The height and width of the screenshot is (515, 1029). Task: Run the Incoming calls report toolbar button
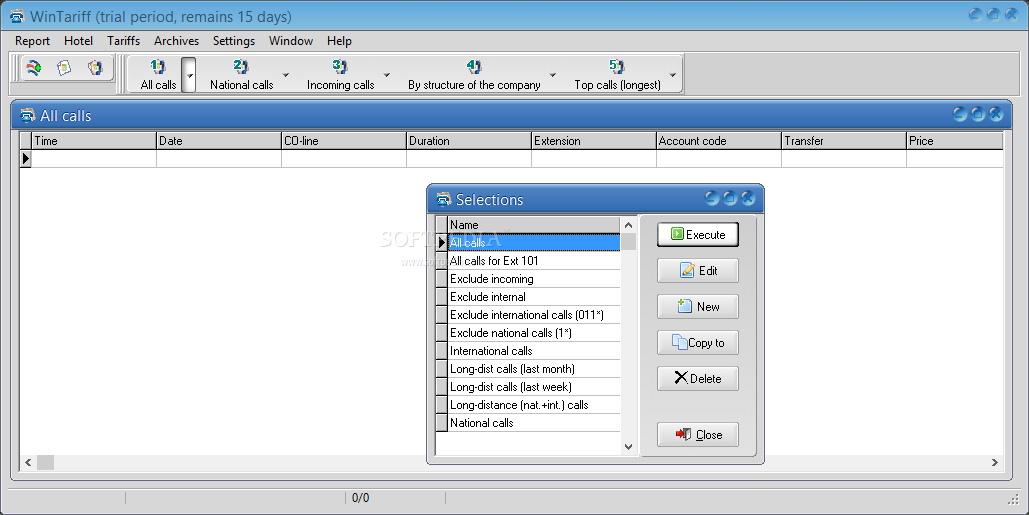click(340, 74)
